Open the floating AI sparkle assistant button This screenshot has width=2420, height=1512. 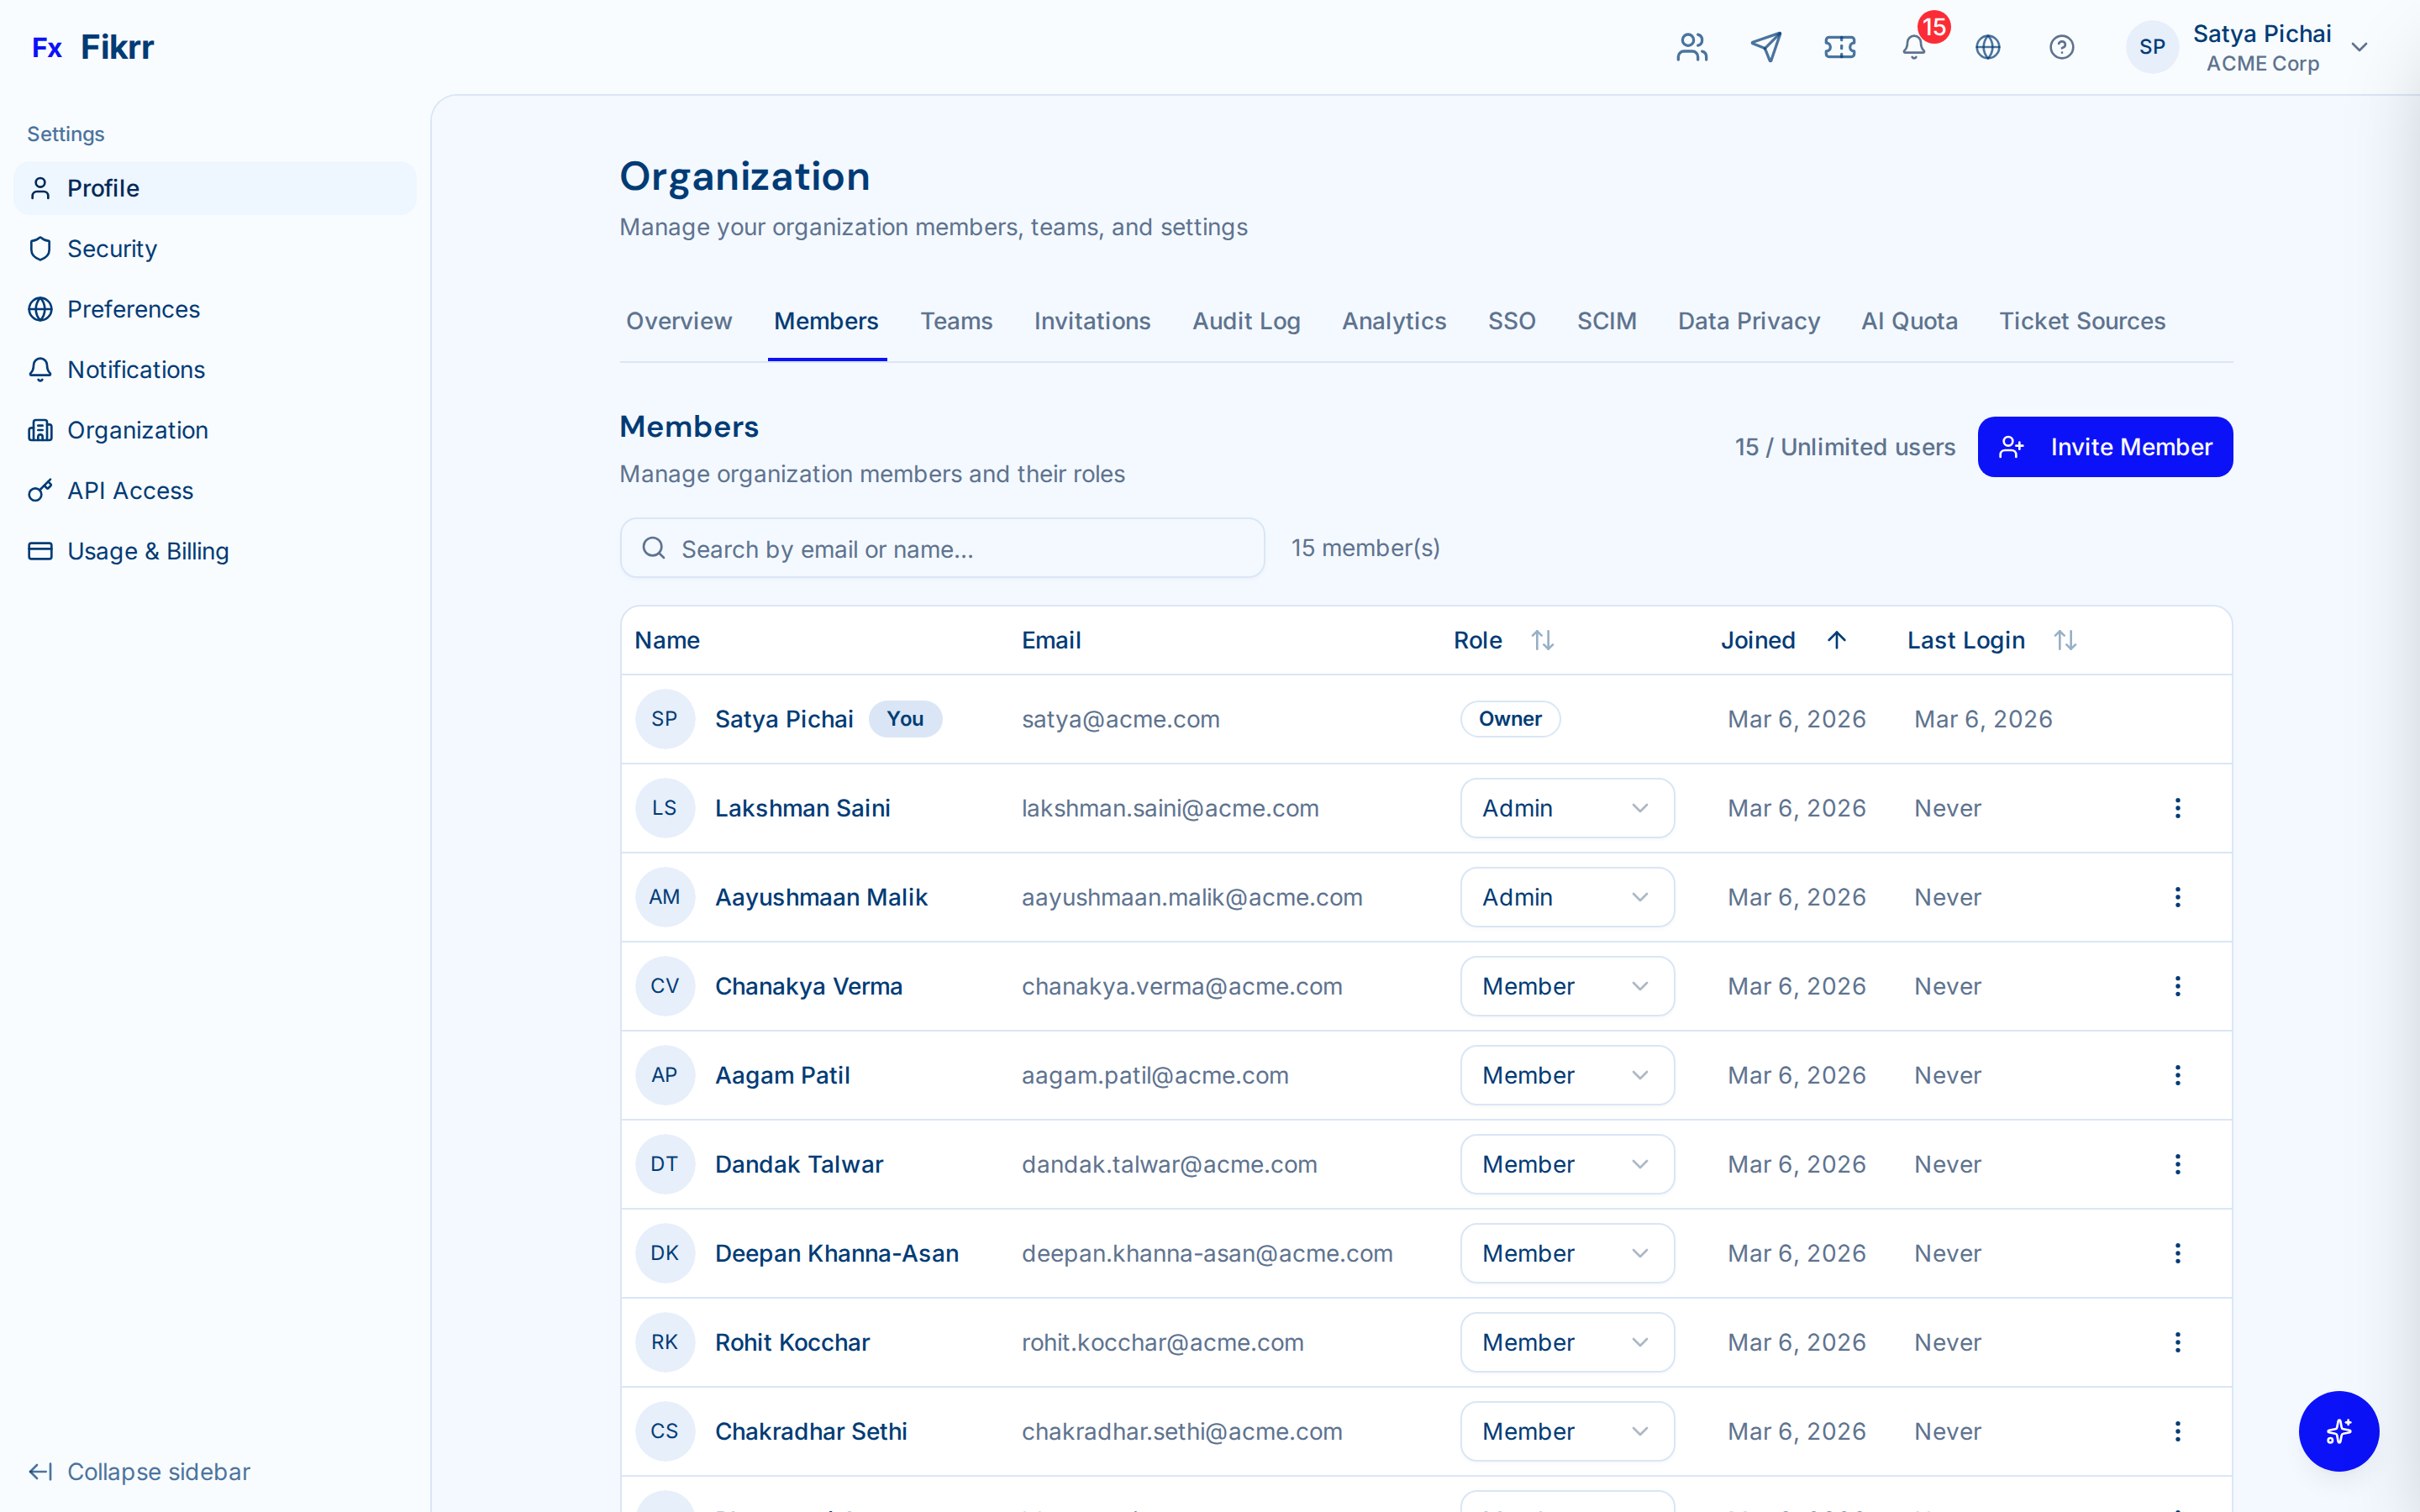tap(2339, 1431)
